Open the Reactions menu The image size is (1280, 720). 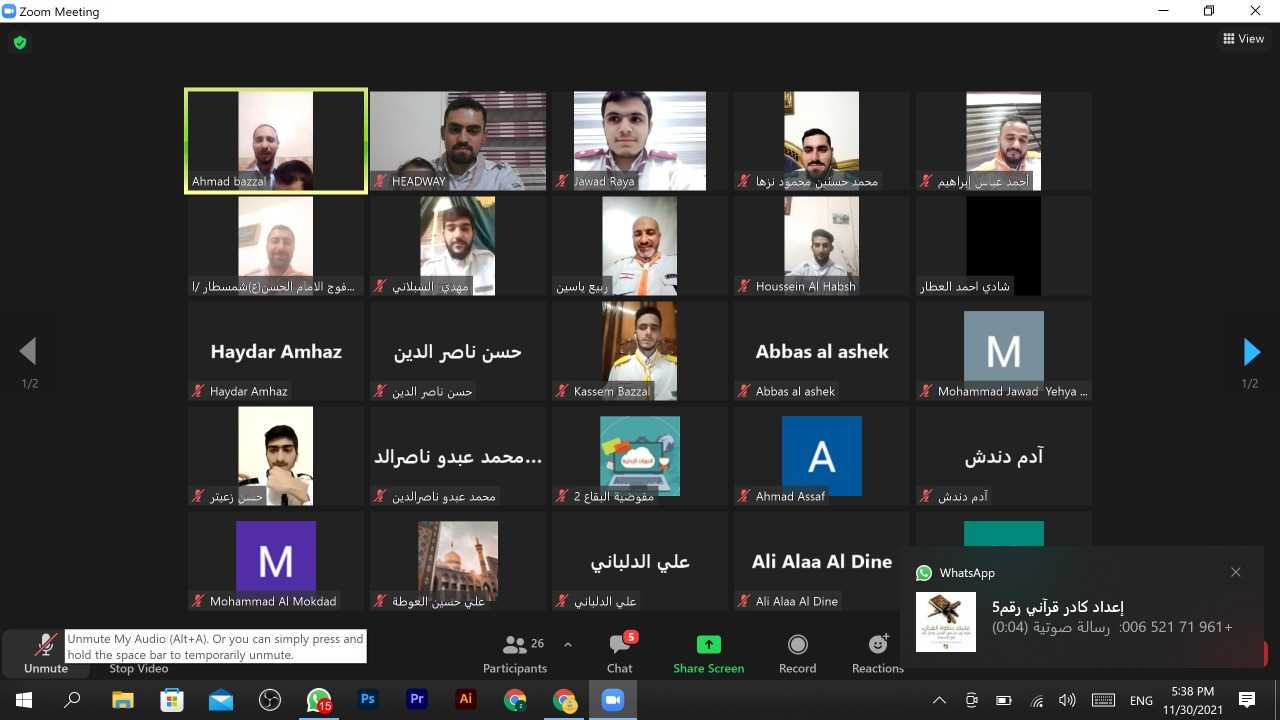click(x=878, y=652)
